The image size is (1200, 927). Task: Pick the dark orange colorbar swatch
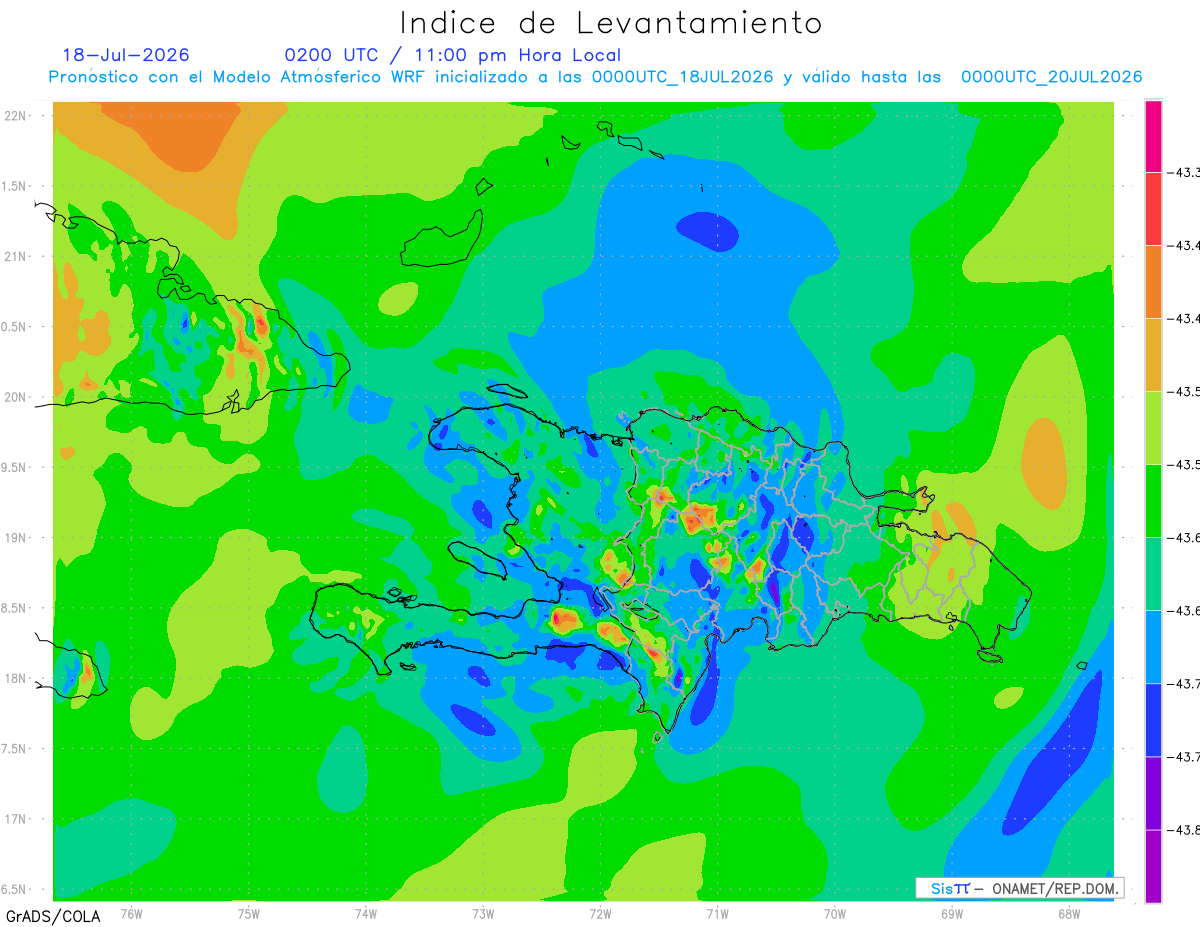coord(1153,281)
